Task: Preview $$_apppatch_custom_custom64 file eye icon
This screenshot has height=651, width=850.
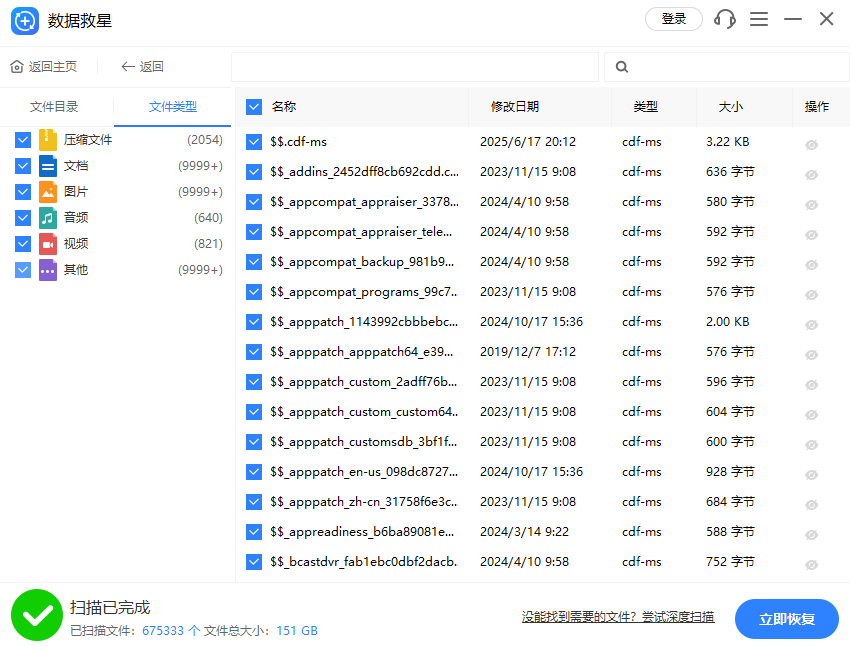Action: (812, 415)
